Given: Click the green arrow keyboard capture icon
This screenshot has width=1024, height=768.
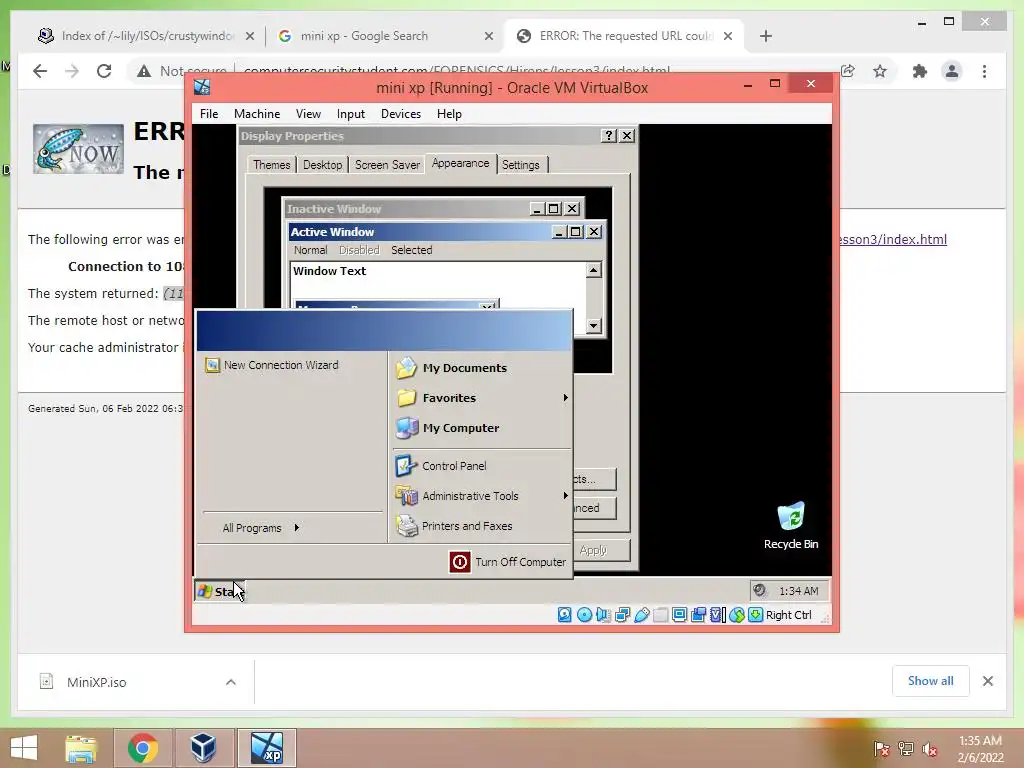Looking at the screenshot, I should point(756,615).
